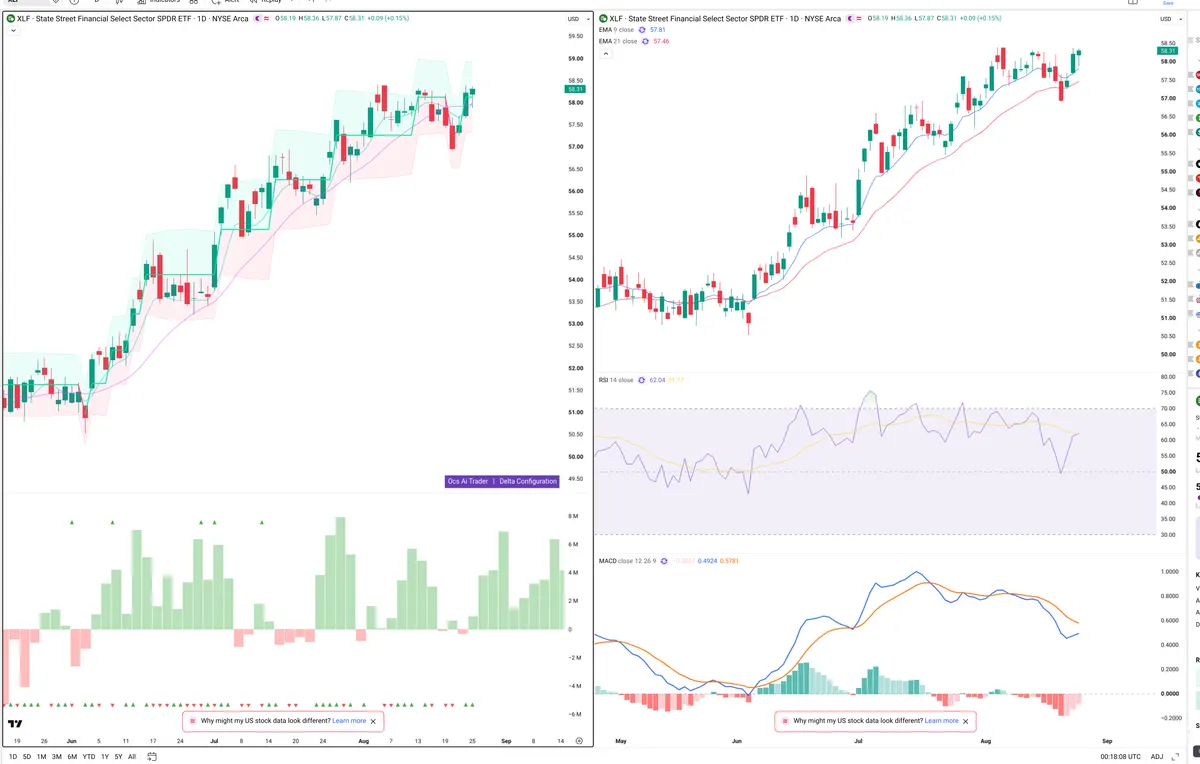Click flag icon in left chart data notice
Screen dimensions: 1200x764
pyautogui.click(x=191, y=720)
